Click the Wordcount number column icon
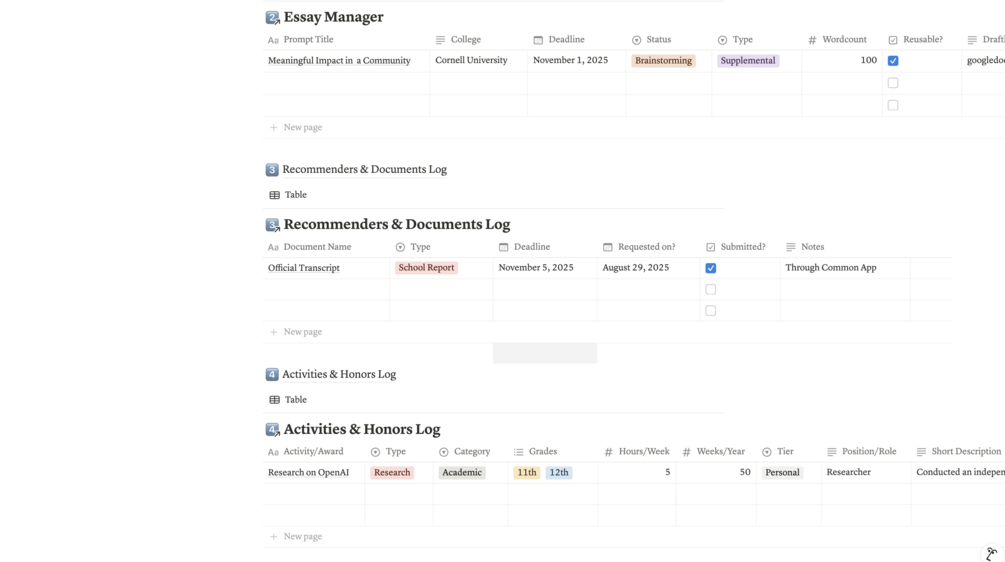 point(812,40)
